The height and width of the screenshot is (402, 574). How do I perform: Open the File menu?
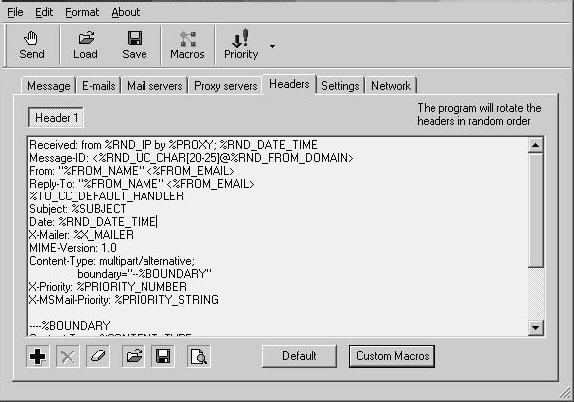click(x=15, y=12)
